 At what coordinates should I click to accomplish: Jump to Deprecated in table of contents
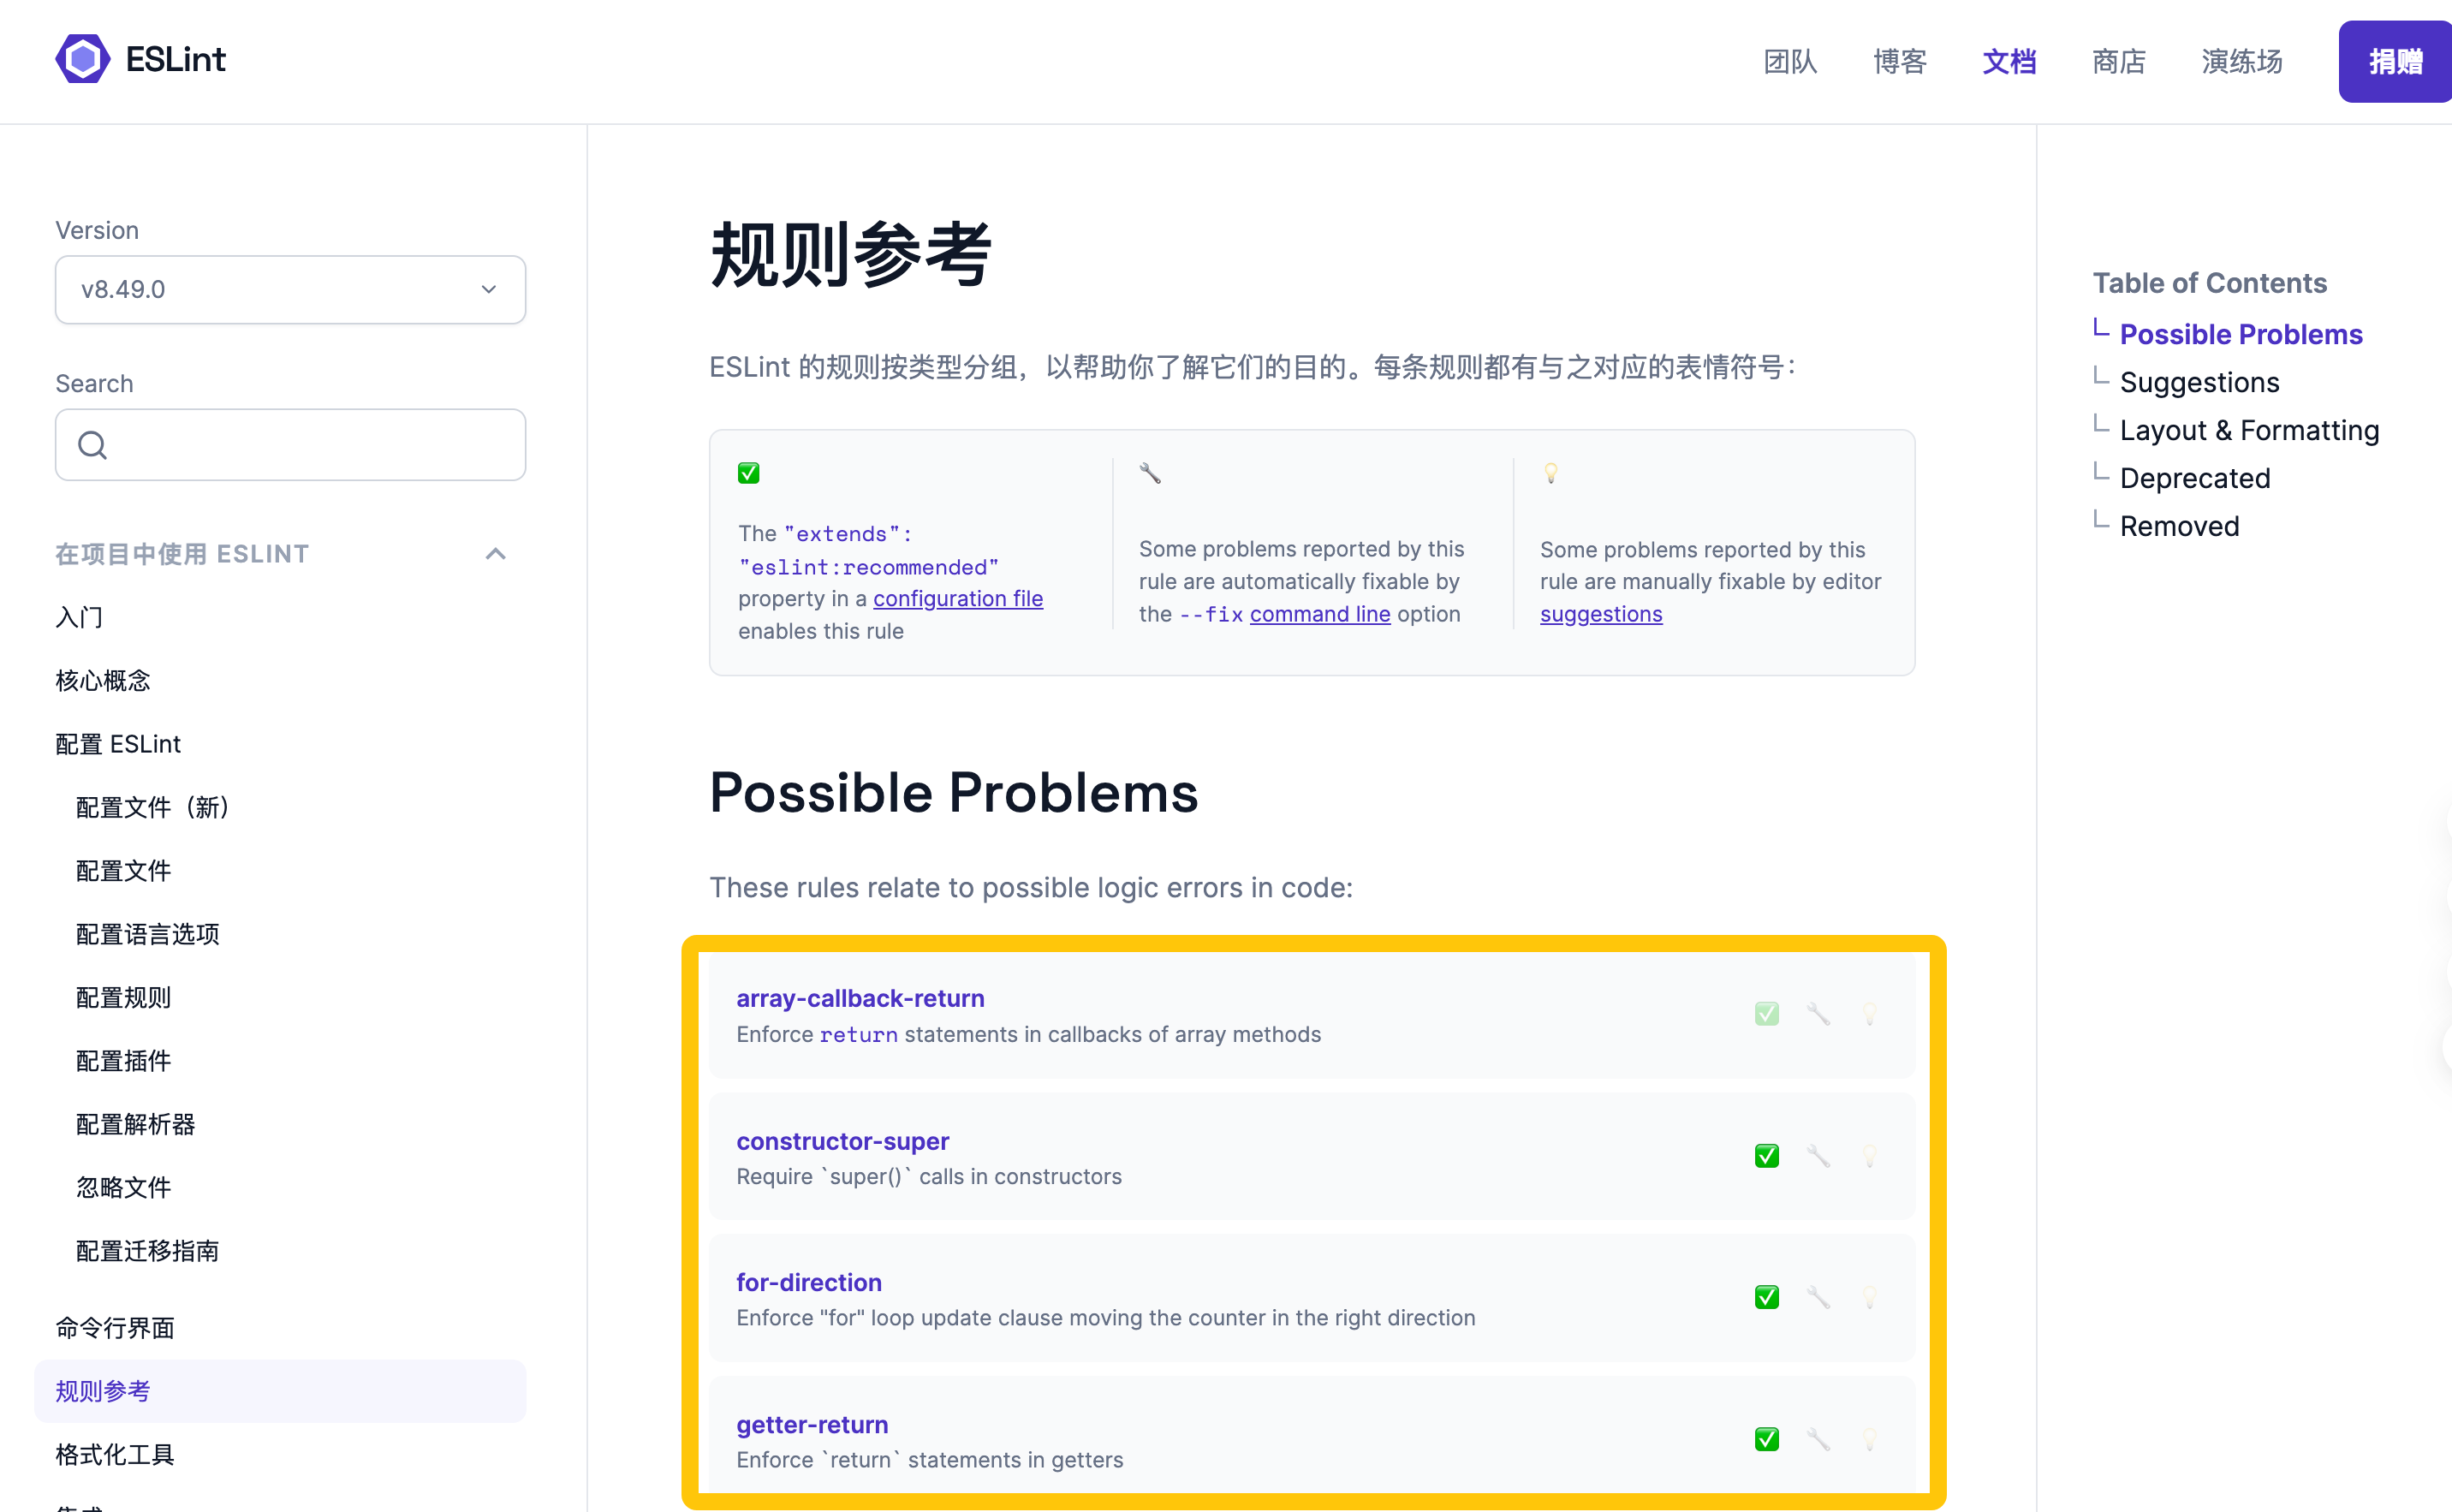click(2195, 478)
